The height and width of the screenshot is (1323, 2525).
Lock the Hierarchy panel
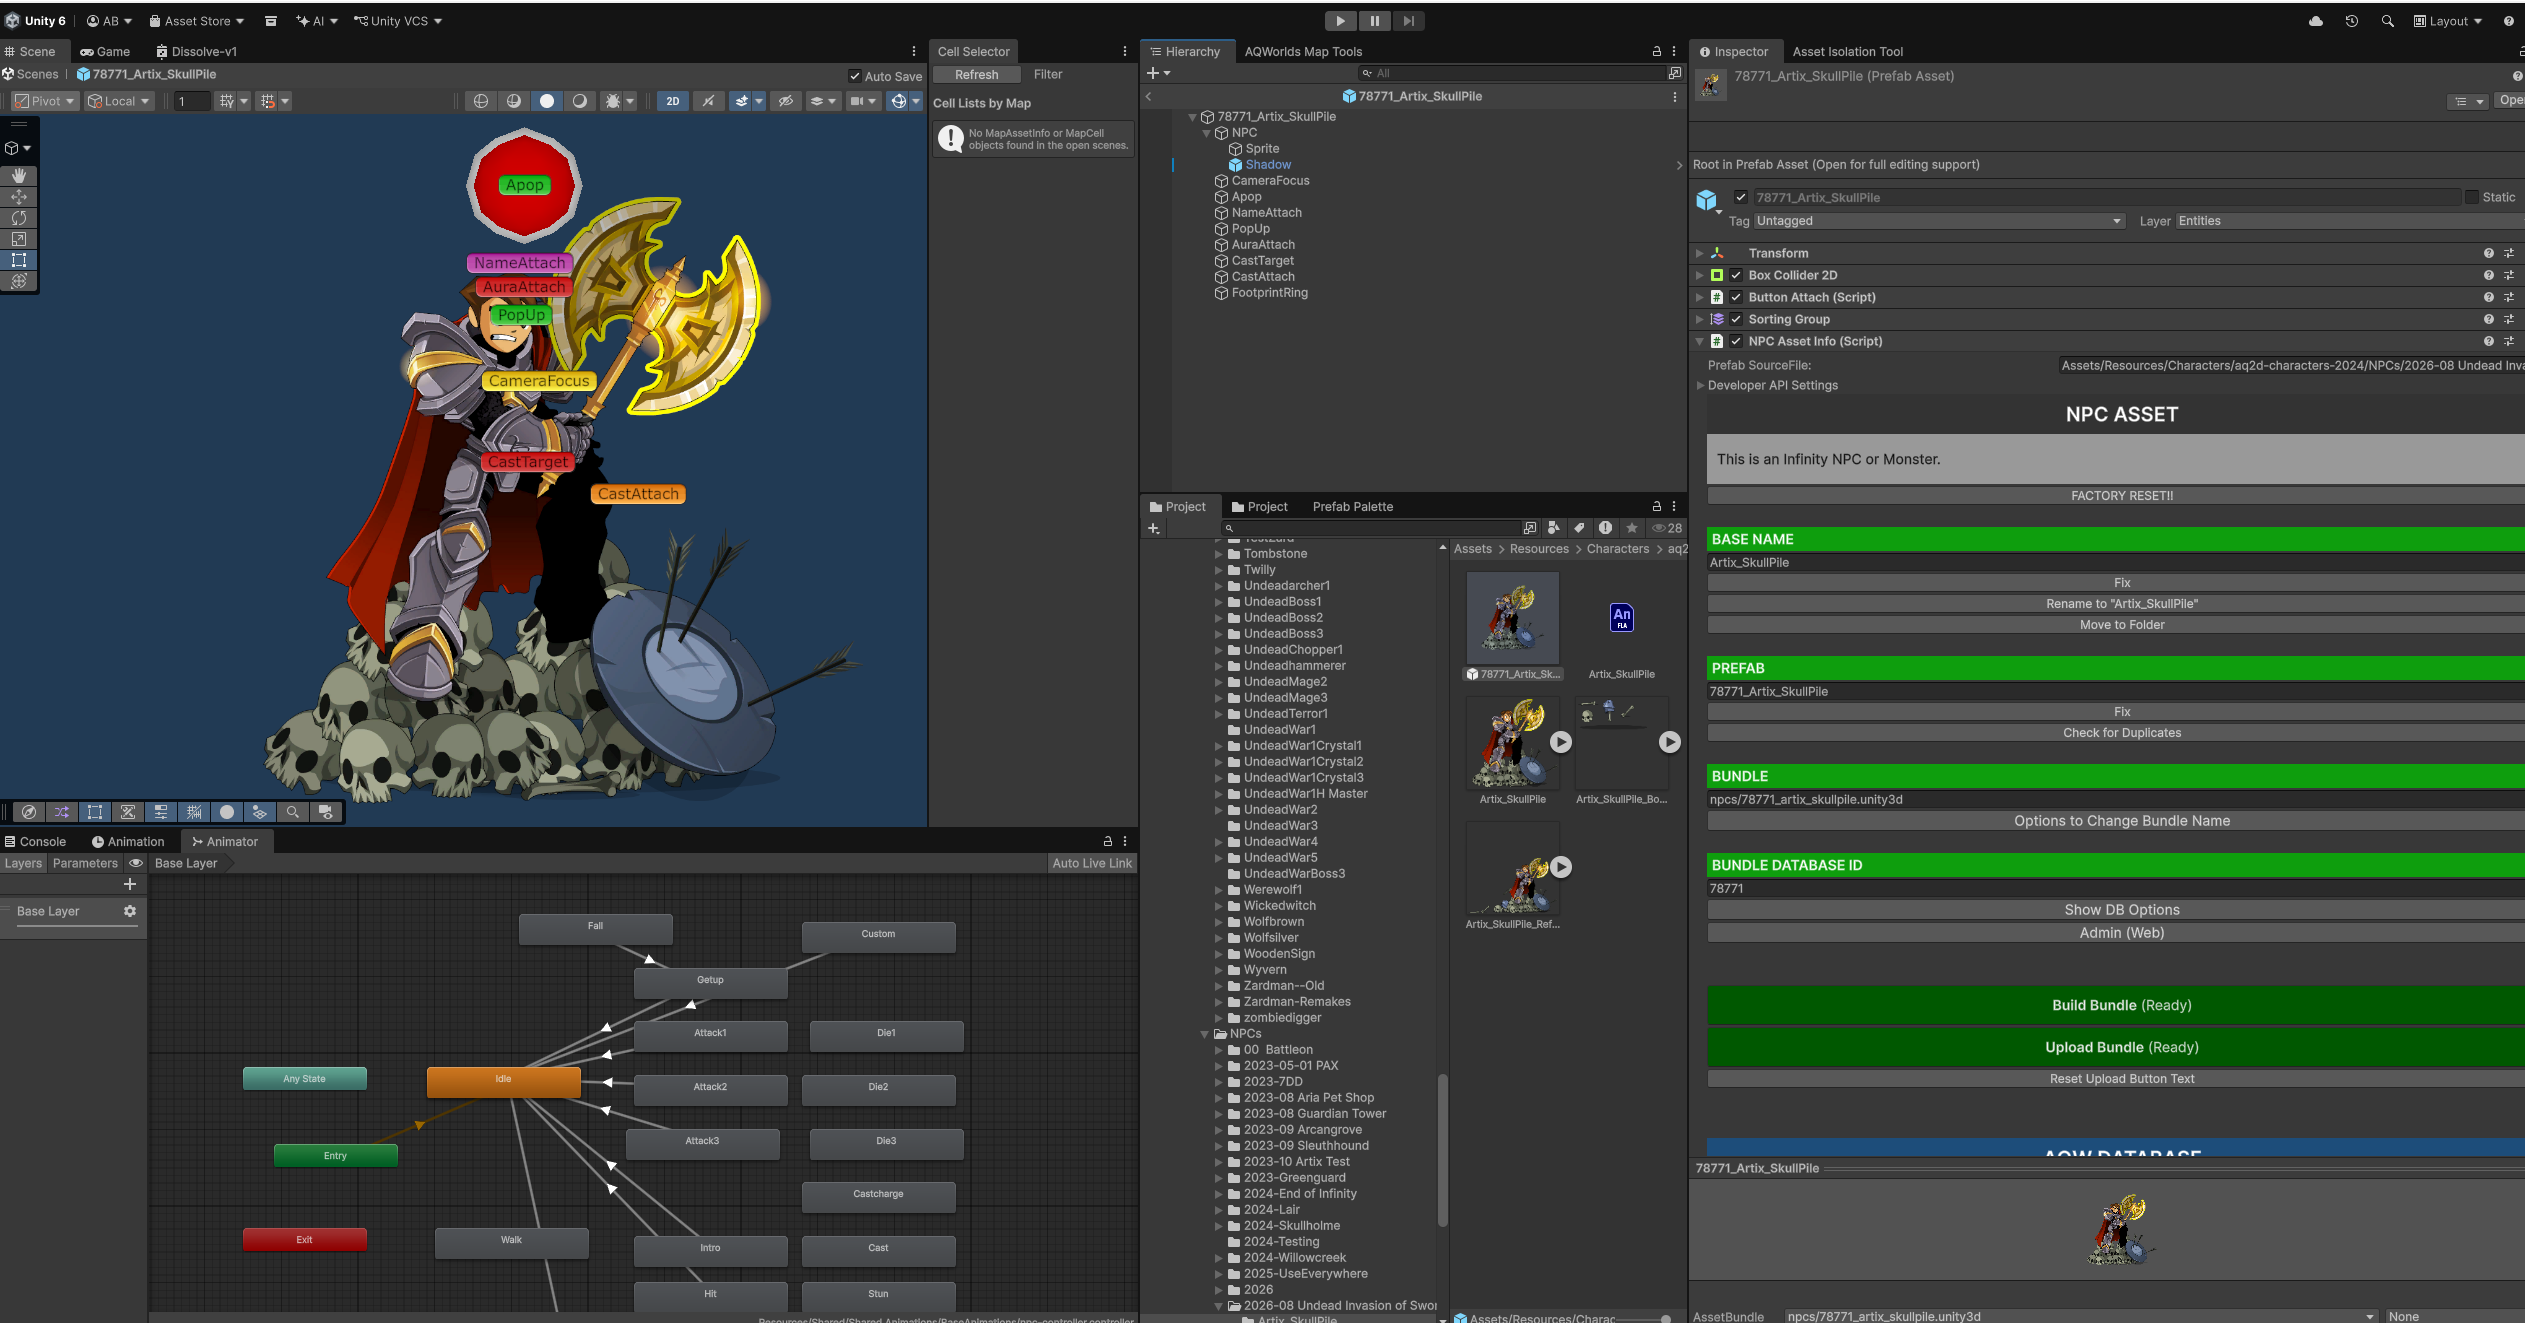point(1657,51)
